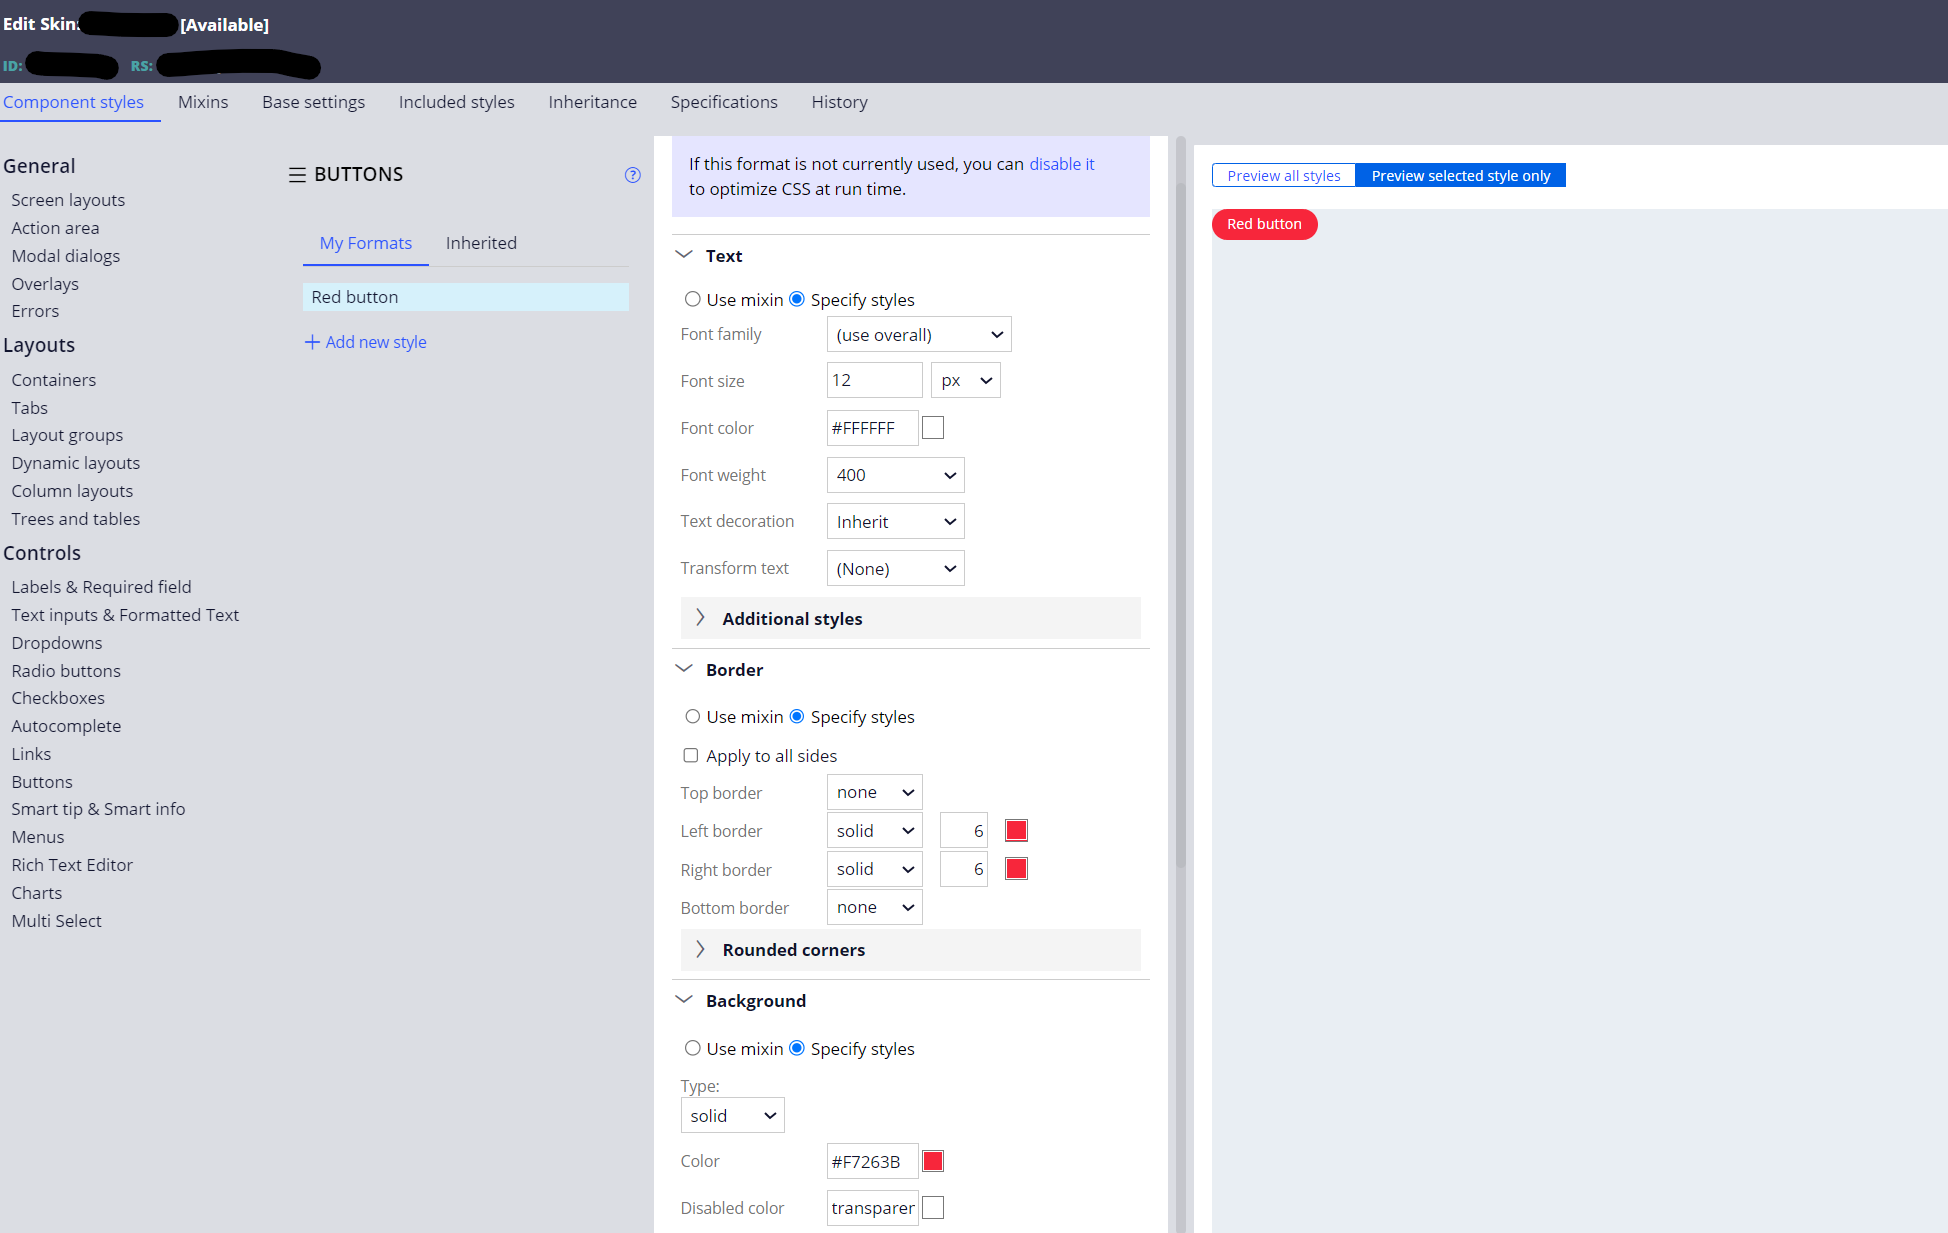Open the Font weight dropdown

(896, 475)
